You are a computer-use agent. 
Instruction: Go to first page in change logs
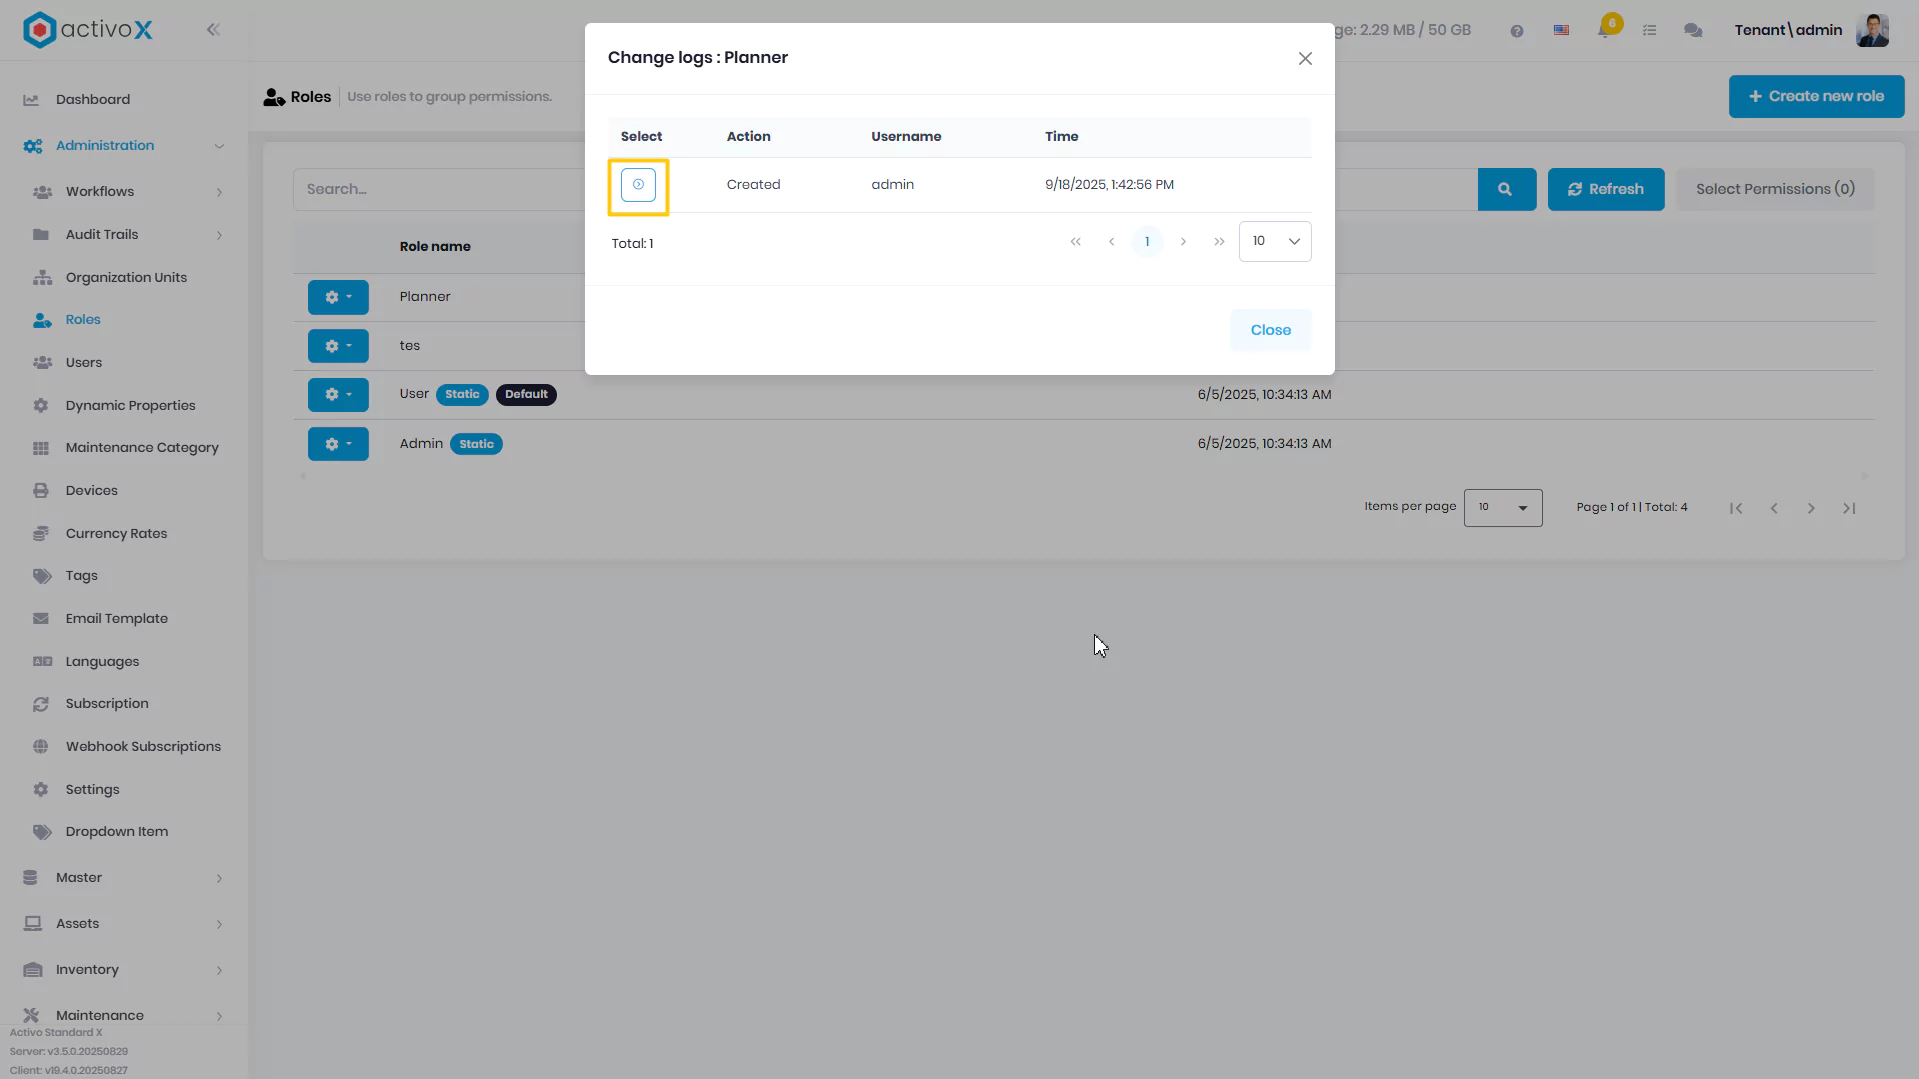[1076, 242]
